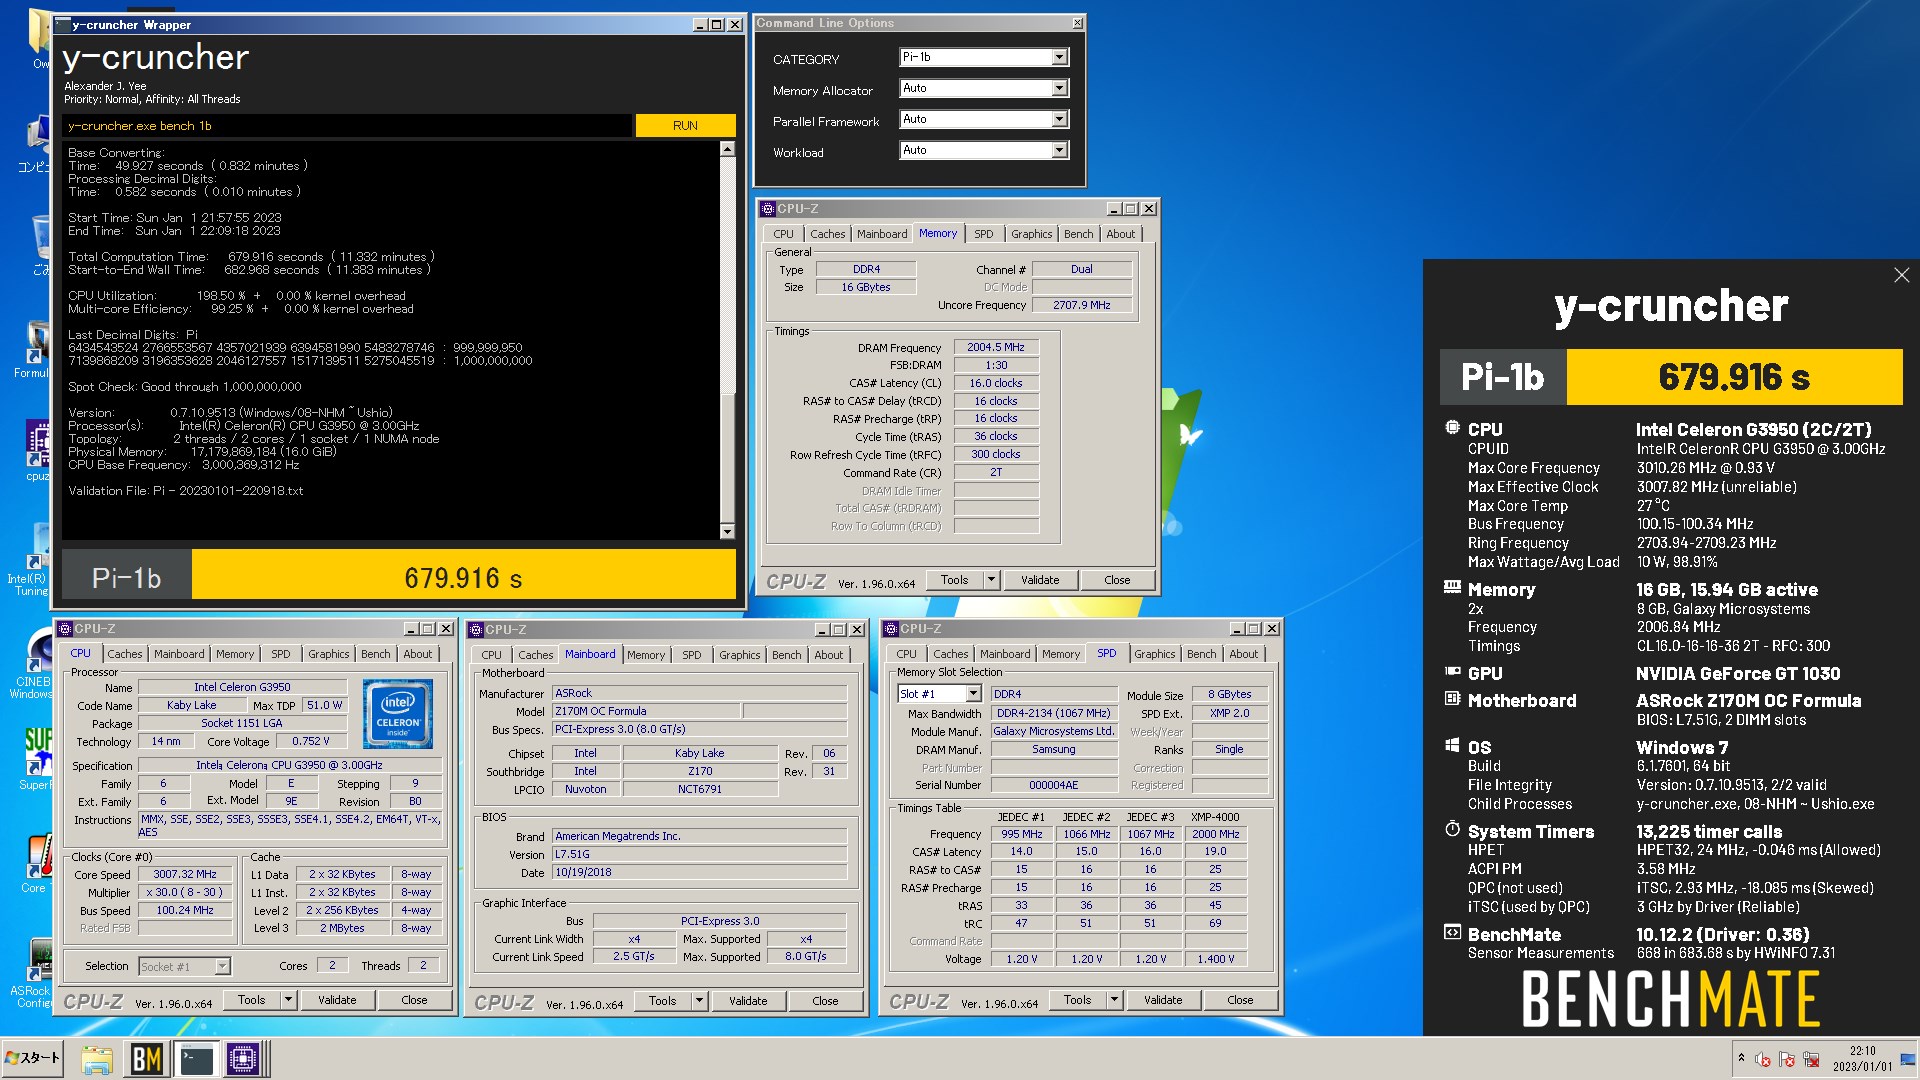Open Tools dropdown arrow in CPU-Z Memory window
The image size is (1920, 1080).
(x=991, y=579)
